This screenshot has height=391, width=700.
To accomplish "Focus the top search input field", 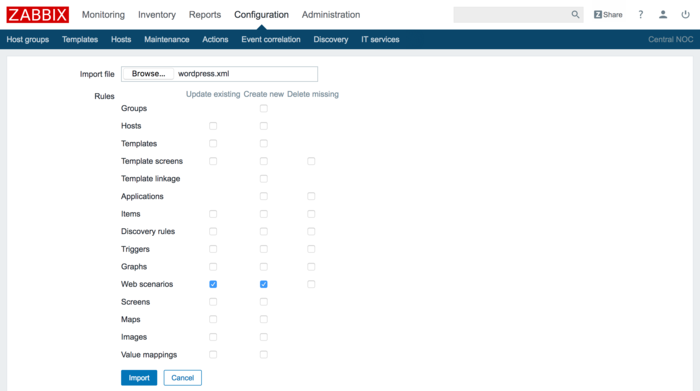I will click(x=512, y=15).
